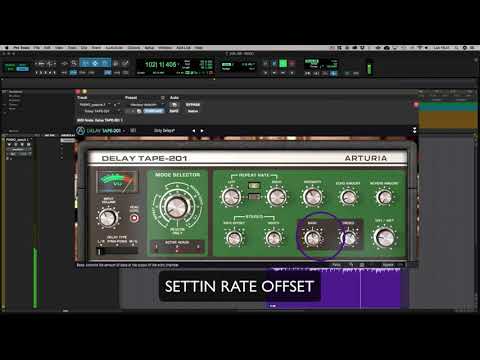
Task: Toggle the Safe automation button
Action: point(174,111)
